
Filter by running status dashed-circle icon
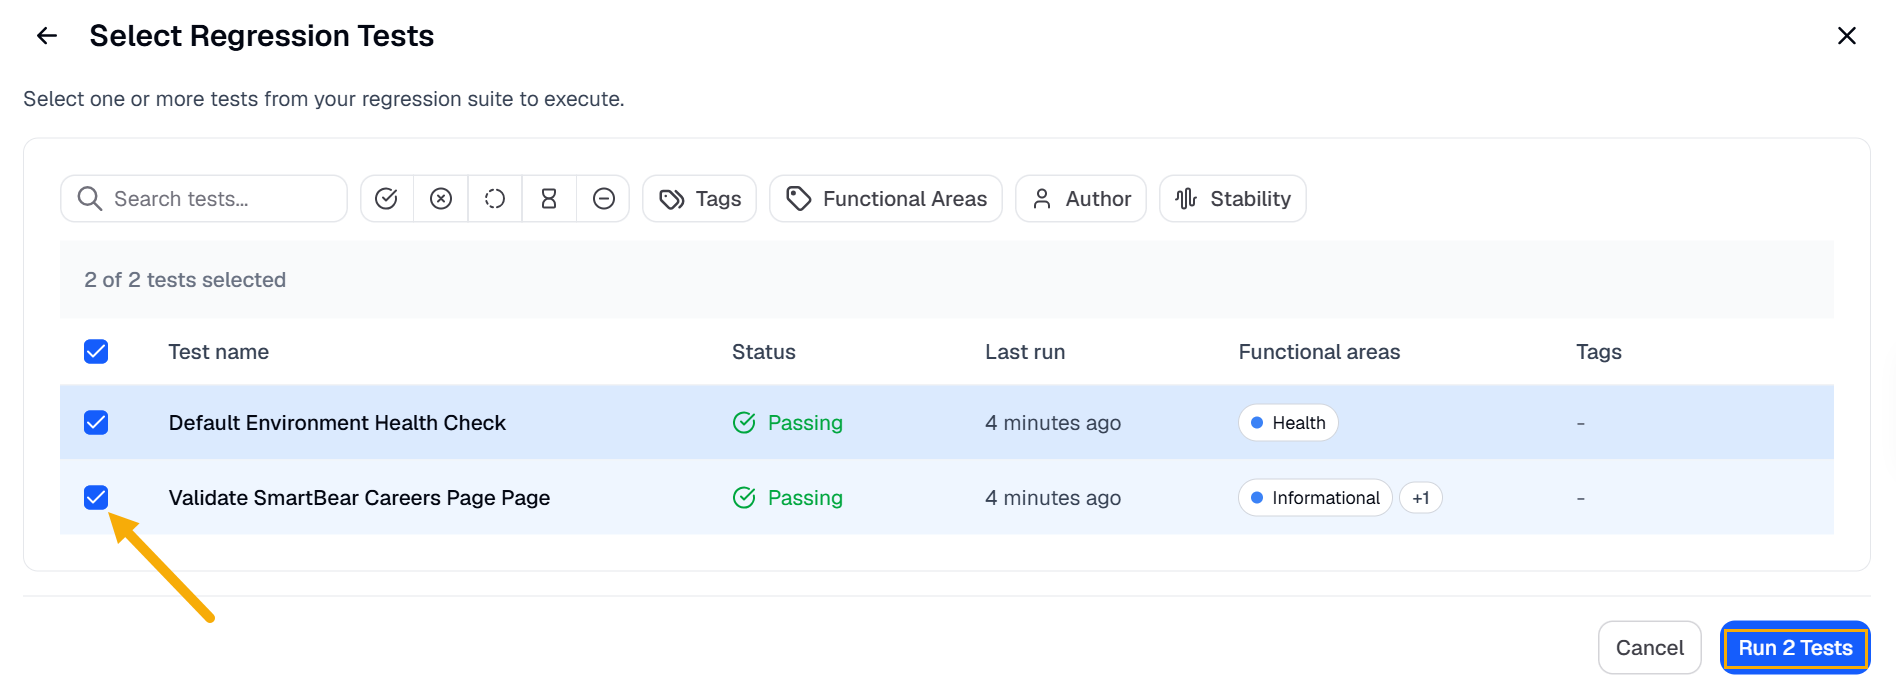[495, 199]
